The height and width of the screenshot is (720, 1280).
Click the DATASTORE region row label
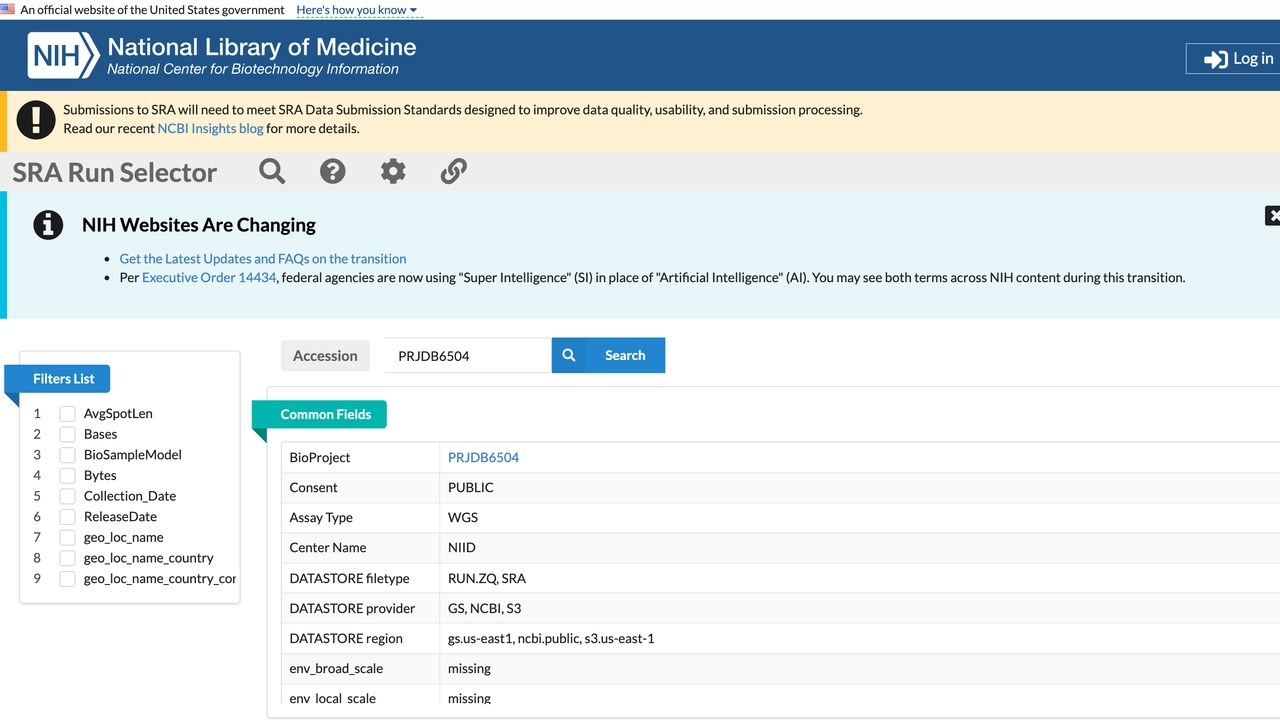pyautogui.click(x=346, y=638)
